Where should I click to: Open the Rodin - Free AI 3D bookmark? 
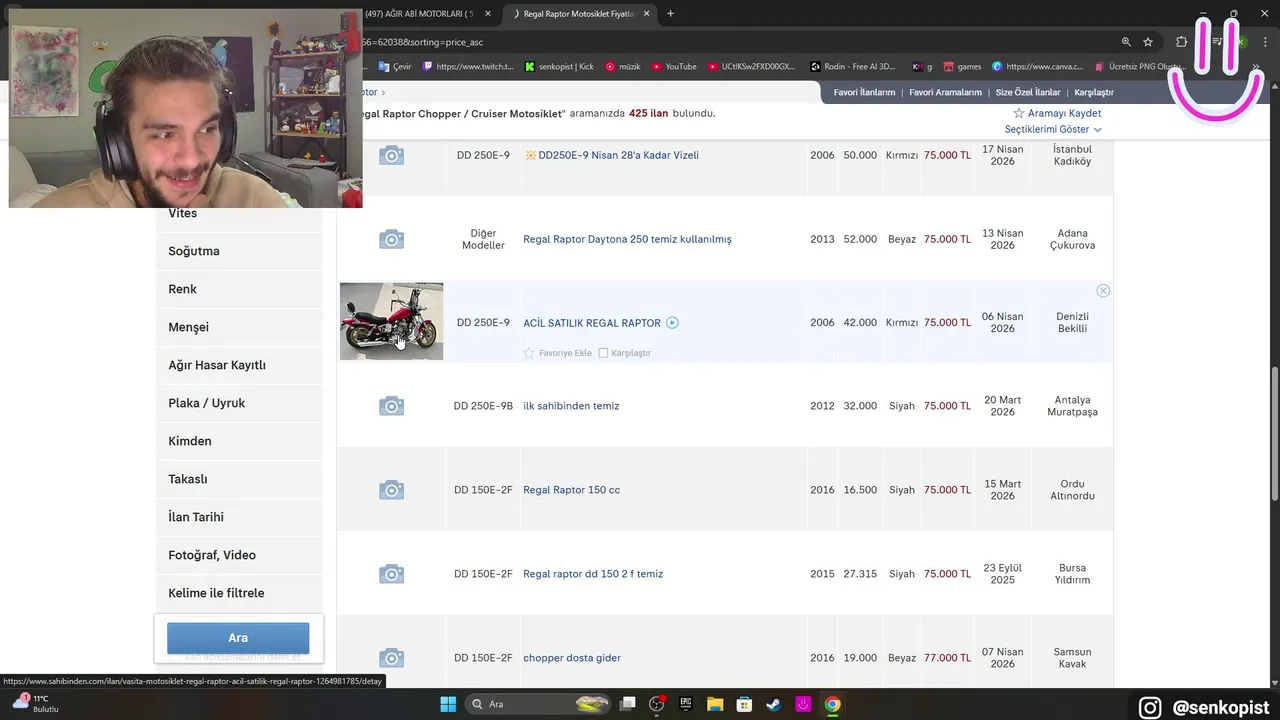[x=853, y=67]
